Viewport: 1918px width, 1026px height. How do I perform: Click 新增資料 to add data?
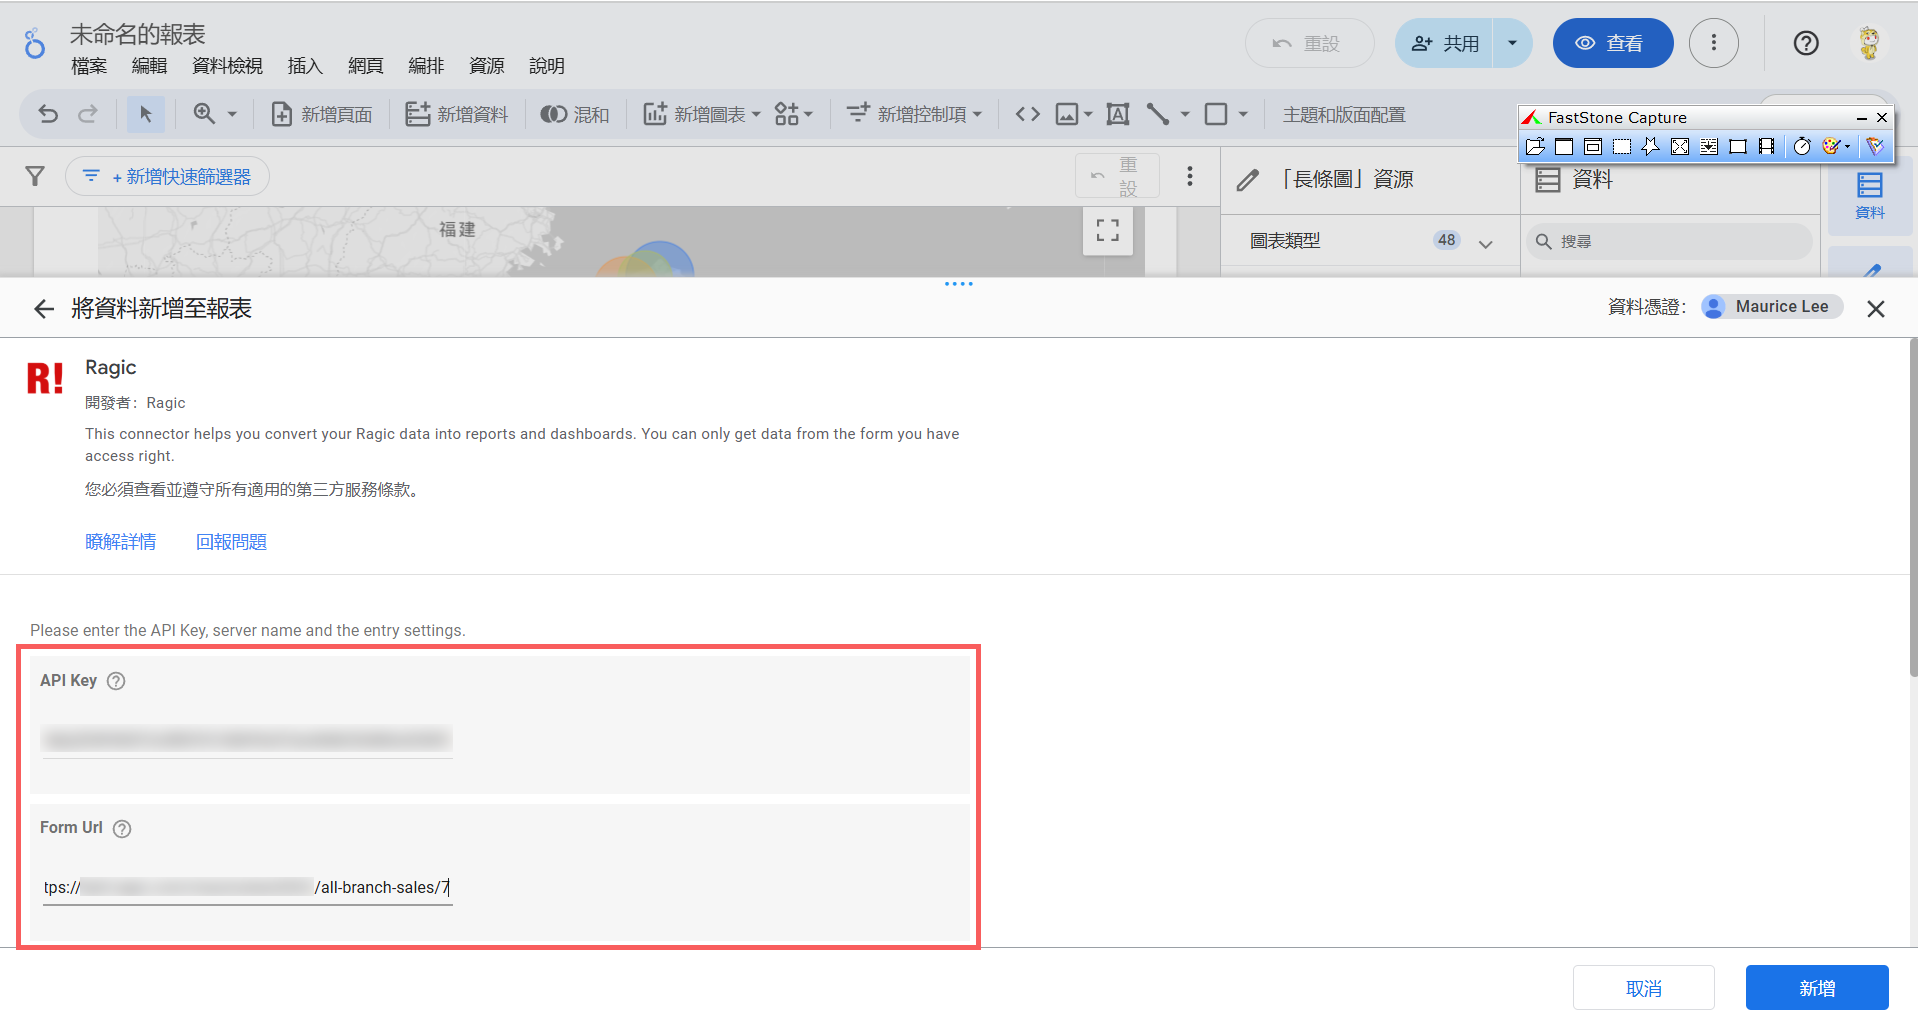click(x=457, y=114)
